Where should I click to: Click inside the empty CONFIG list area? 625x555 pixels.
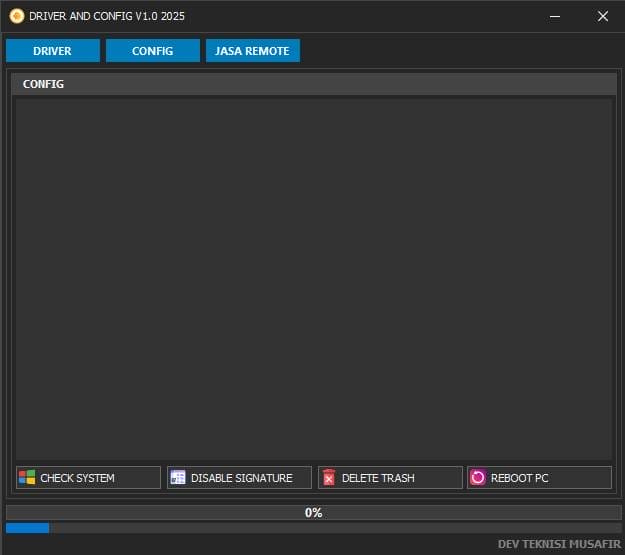(x=313, y=278)
